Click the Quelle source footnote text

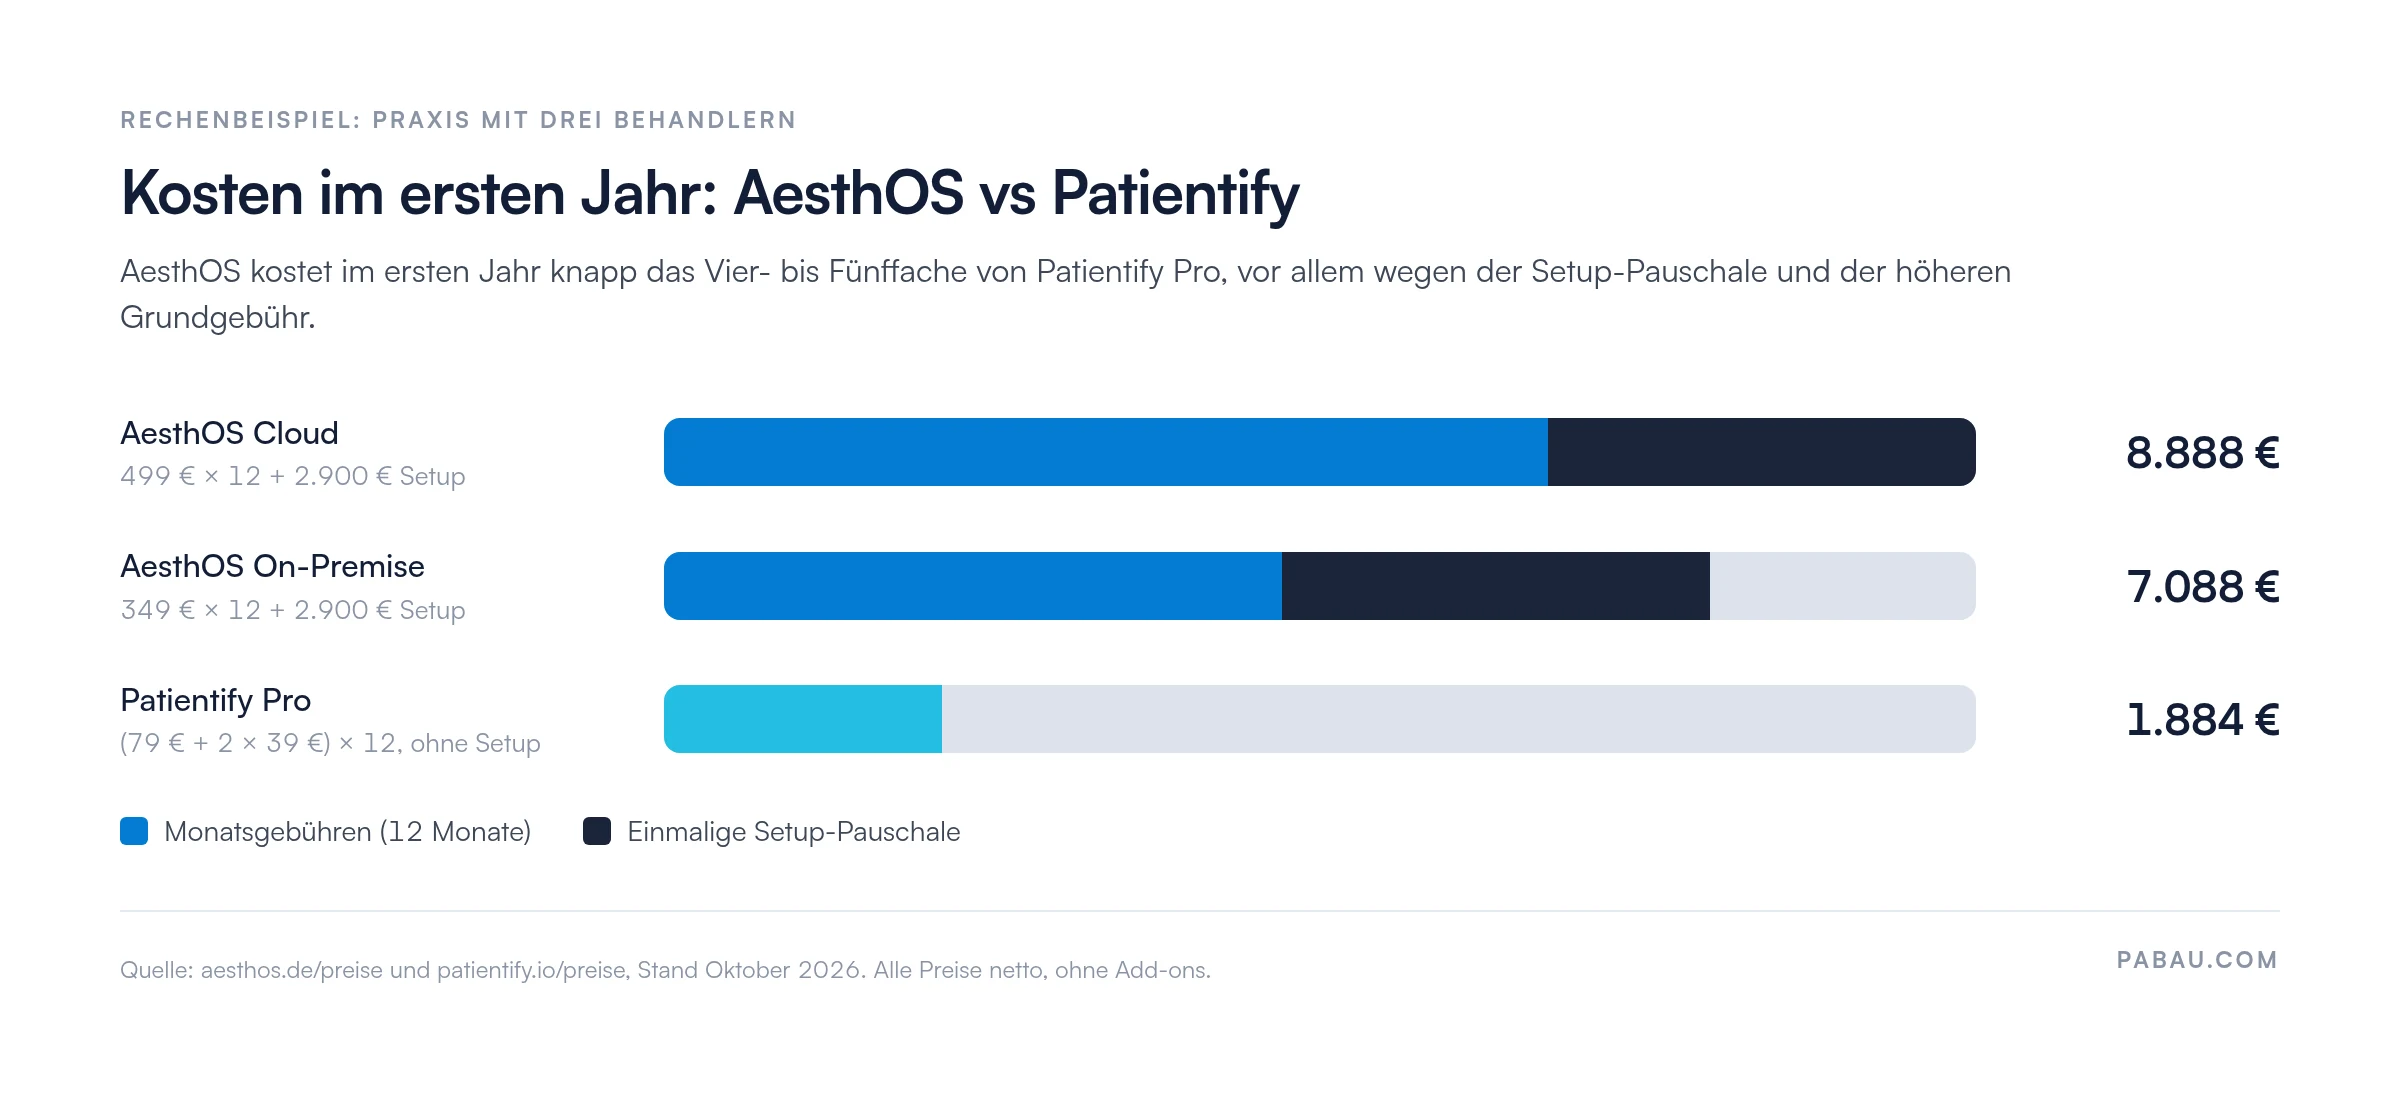pyautogui.click(x=665, y=970)
